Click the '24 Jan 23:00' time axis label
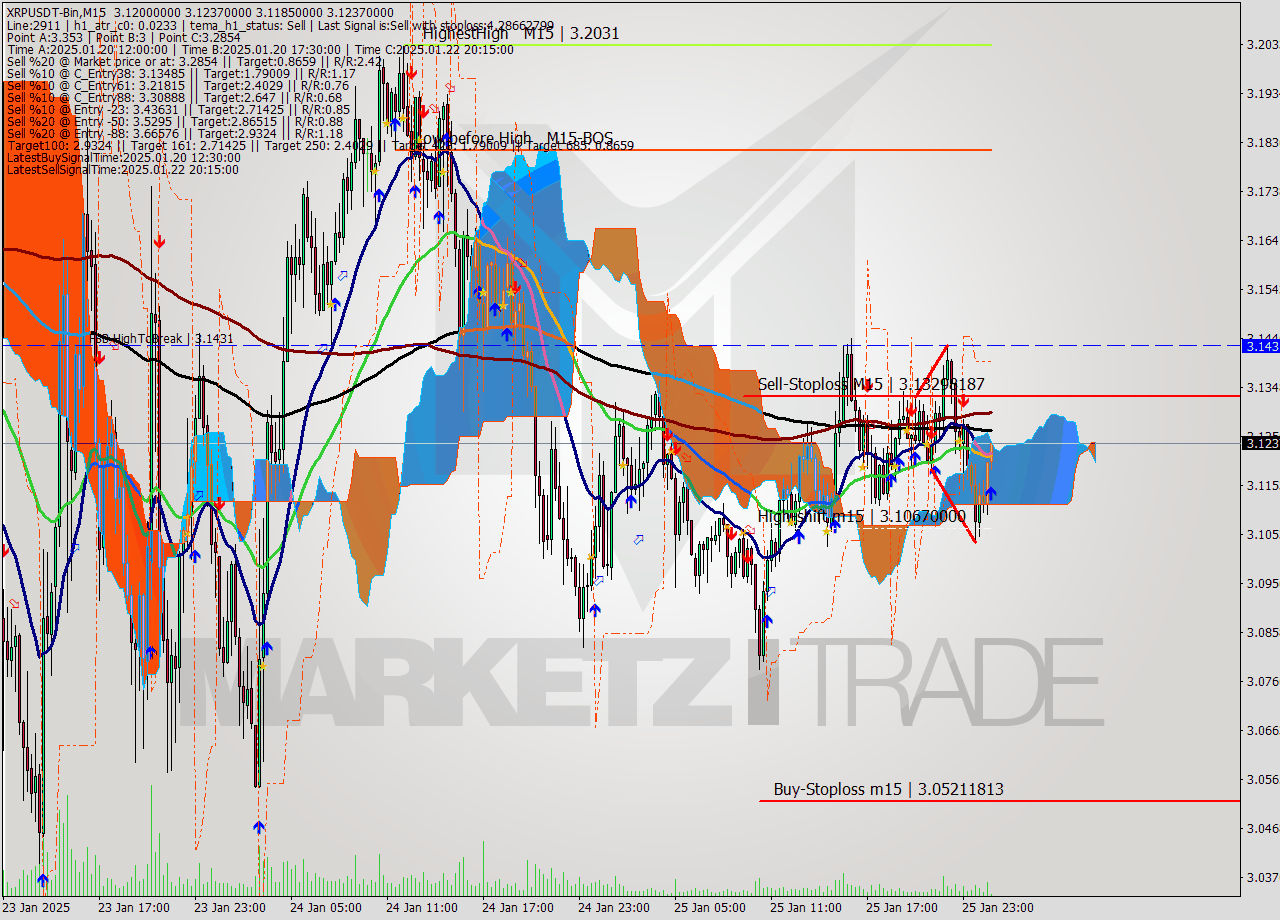Image resolution: width=1280 pixels, height=920 pixels. click(x=613, y=908)
